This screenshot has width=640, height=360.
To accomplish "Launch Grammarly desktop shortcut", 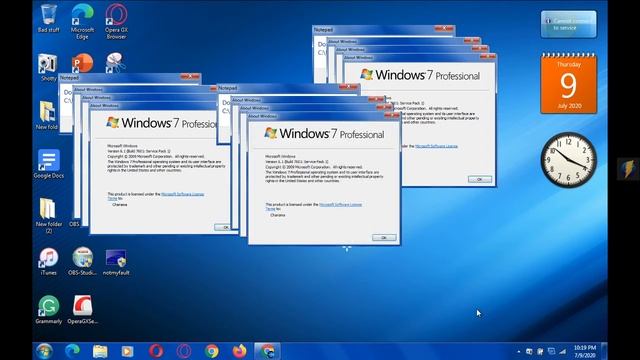I will pyautogui.click(x=49, y=310).
